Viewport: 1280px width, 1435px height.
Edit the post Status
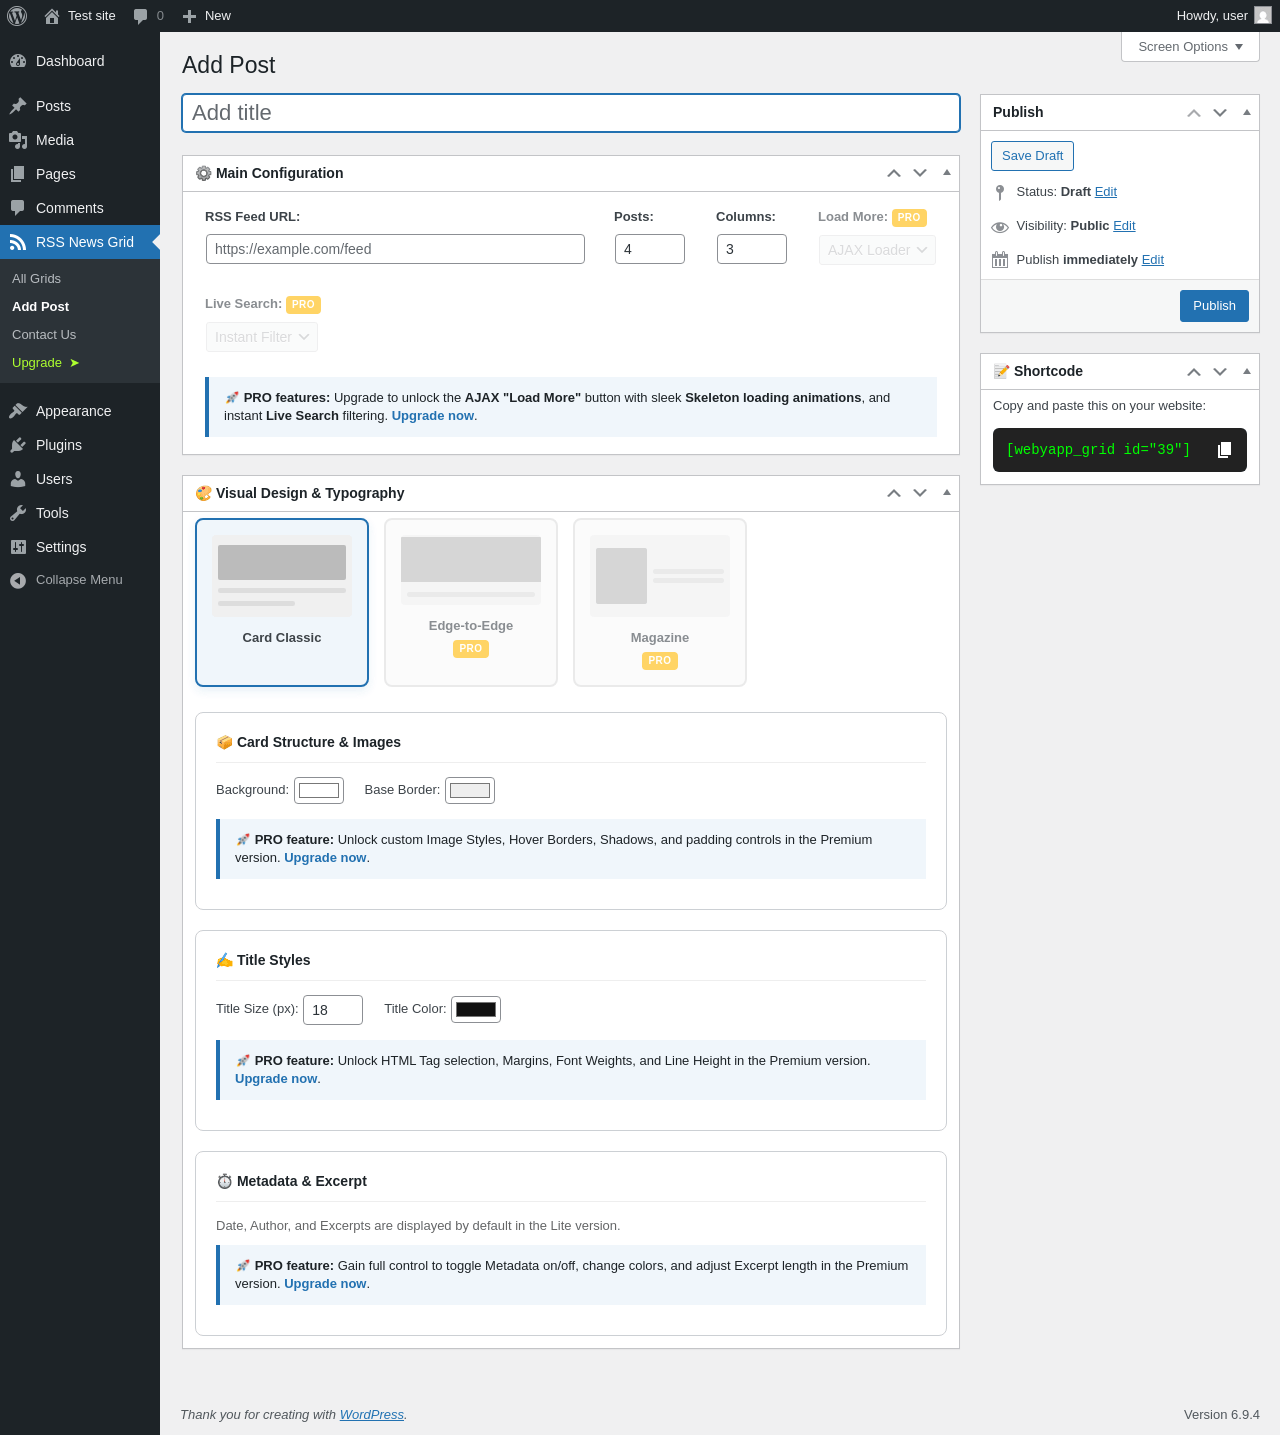(x=1106, y=192)
